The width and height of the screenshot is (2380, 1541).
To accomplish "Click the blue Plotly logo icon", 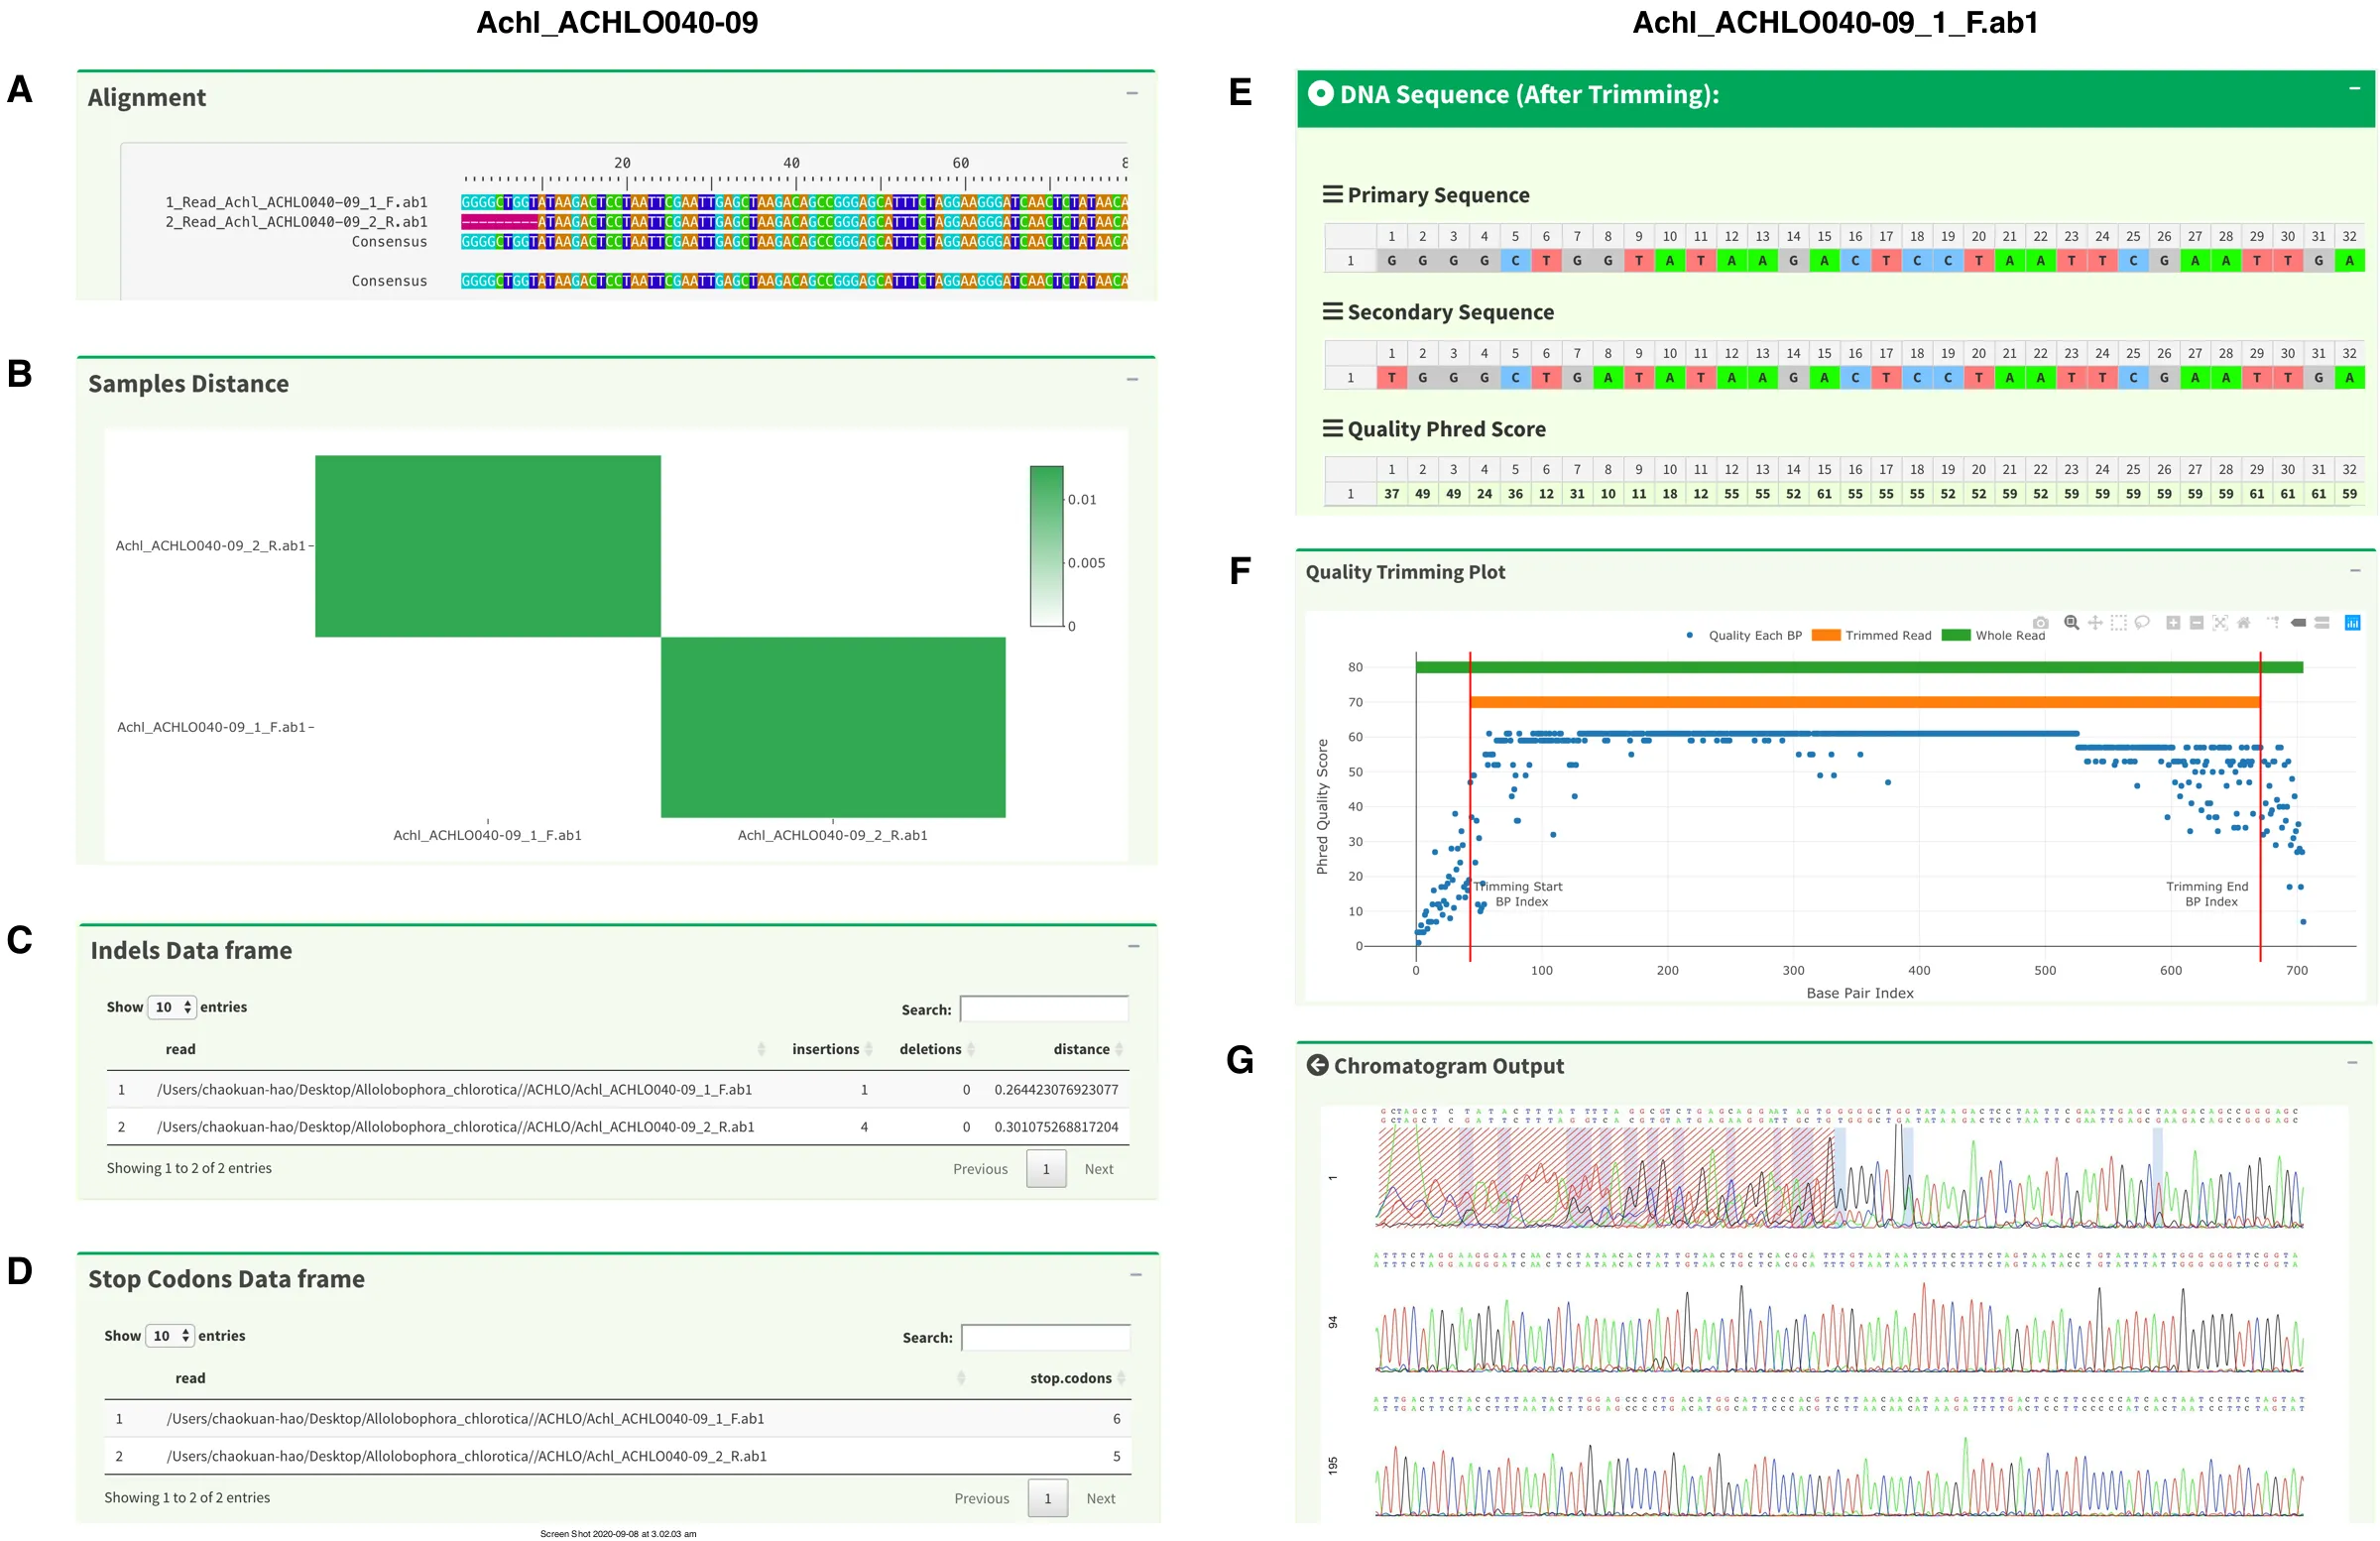I will pyautogui.click(x=2353, y=623).
